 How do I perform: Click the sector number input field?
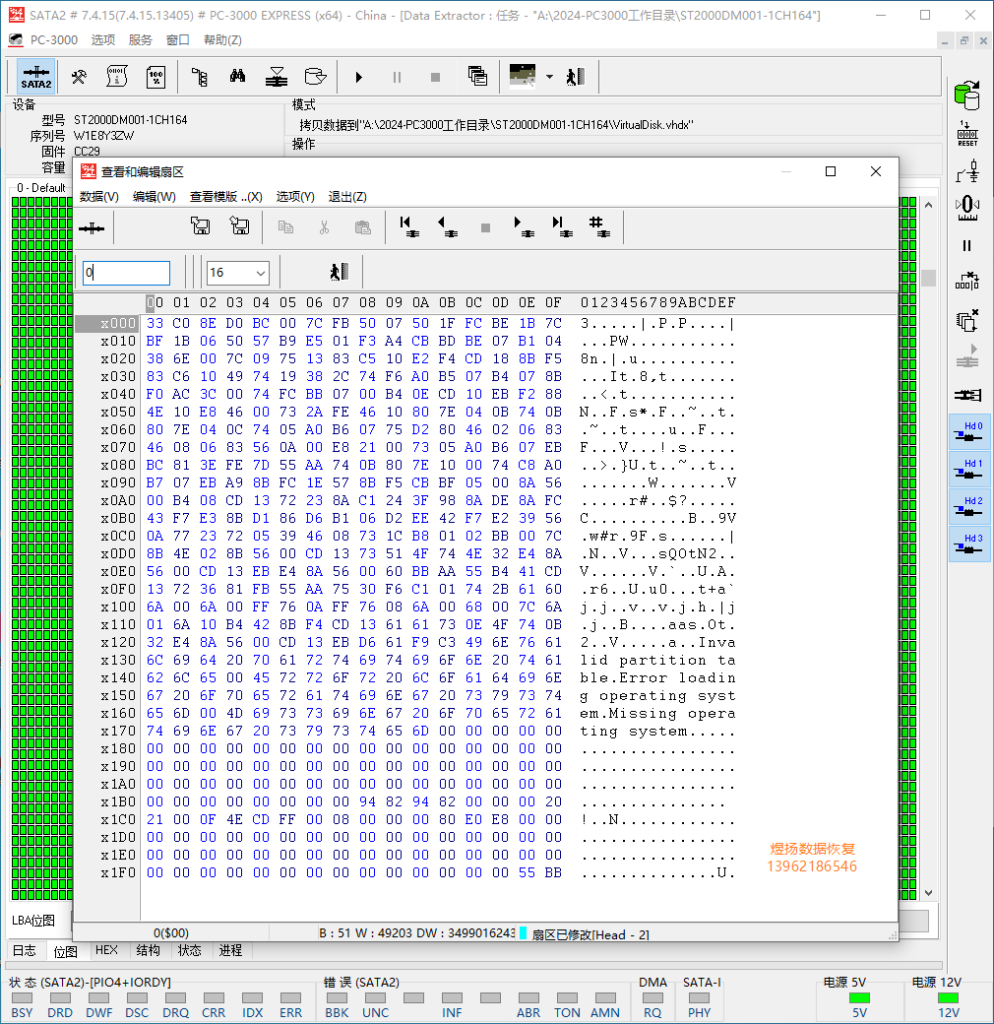click(x=126, y=272)
